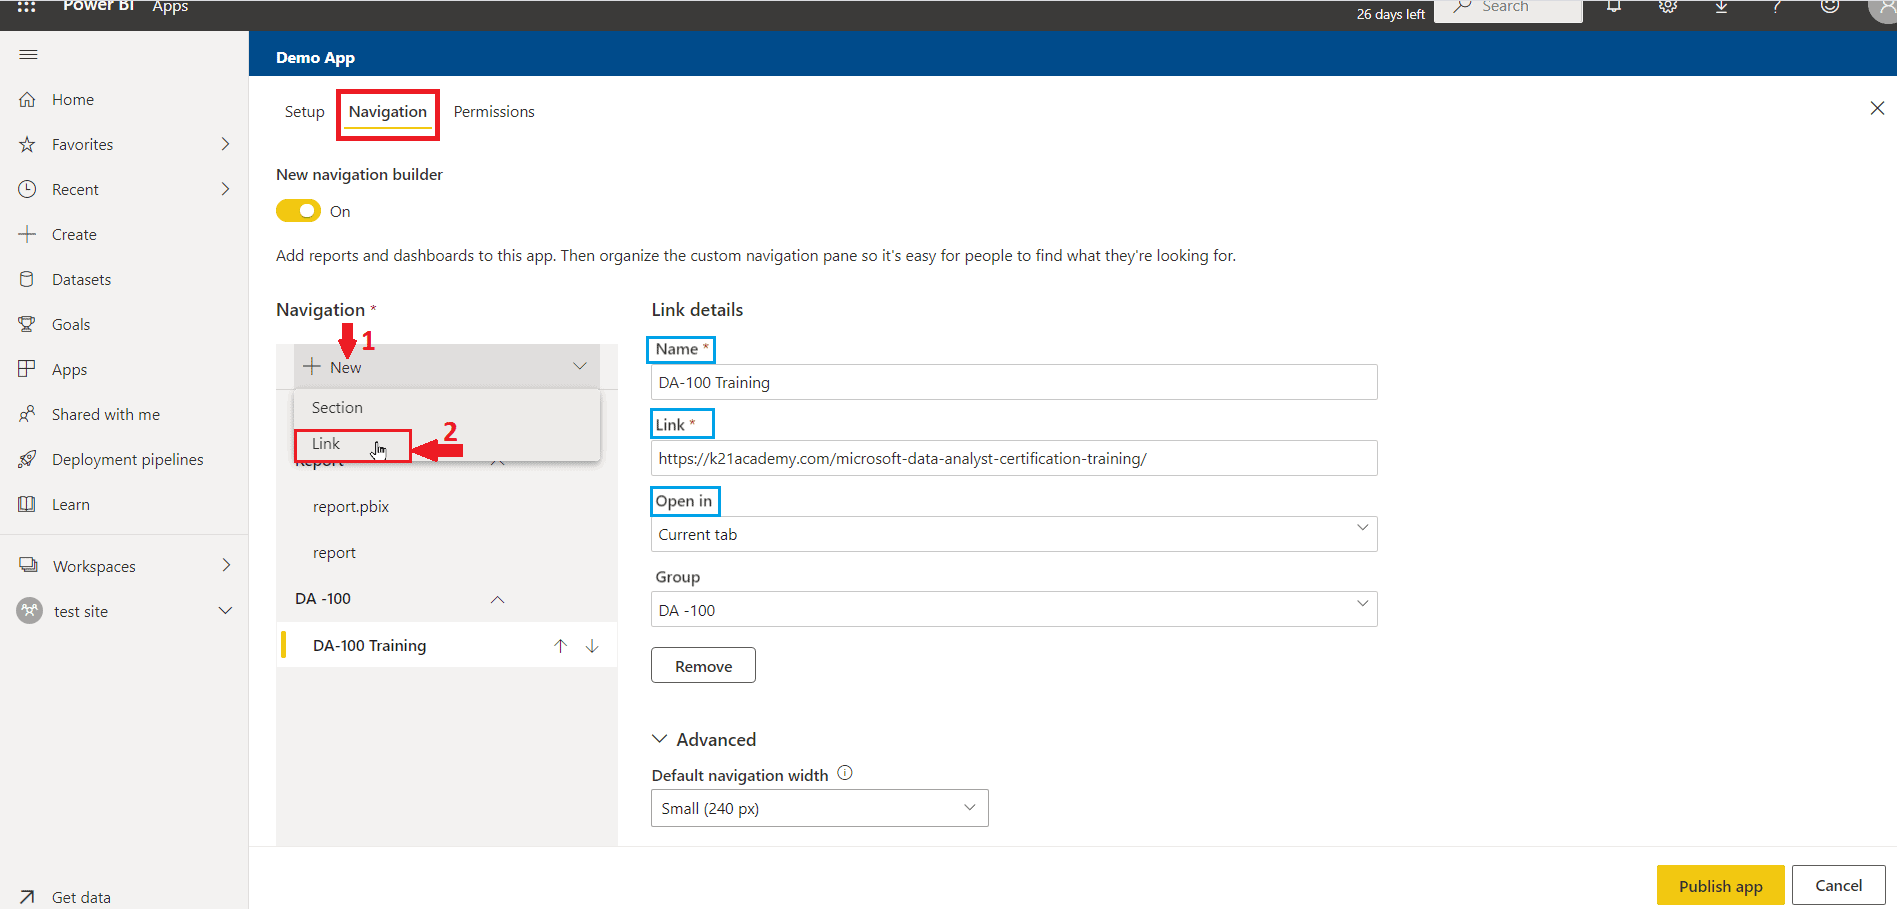Click the Publish app button

pos(1720,886)
